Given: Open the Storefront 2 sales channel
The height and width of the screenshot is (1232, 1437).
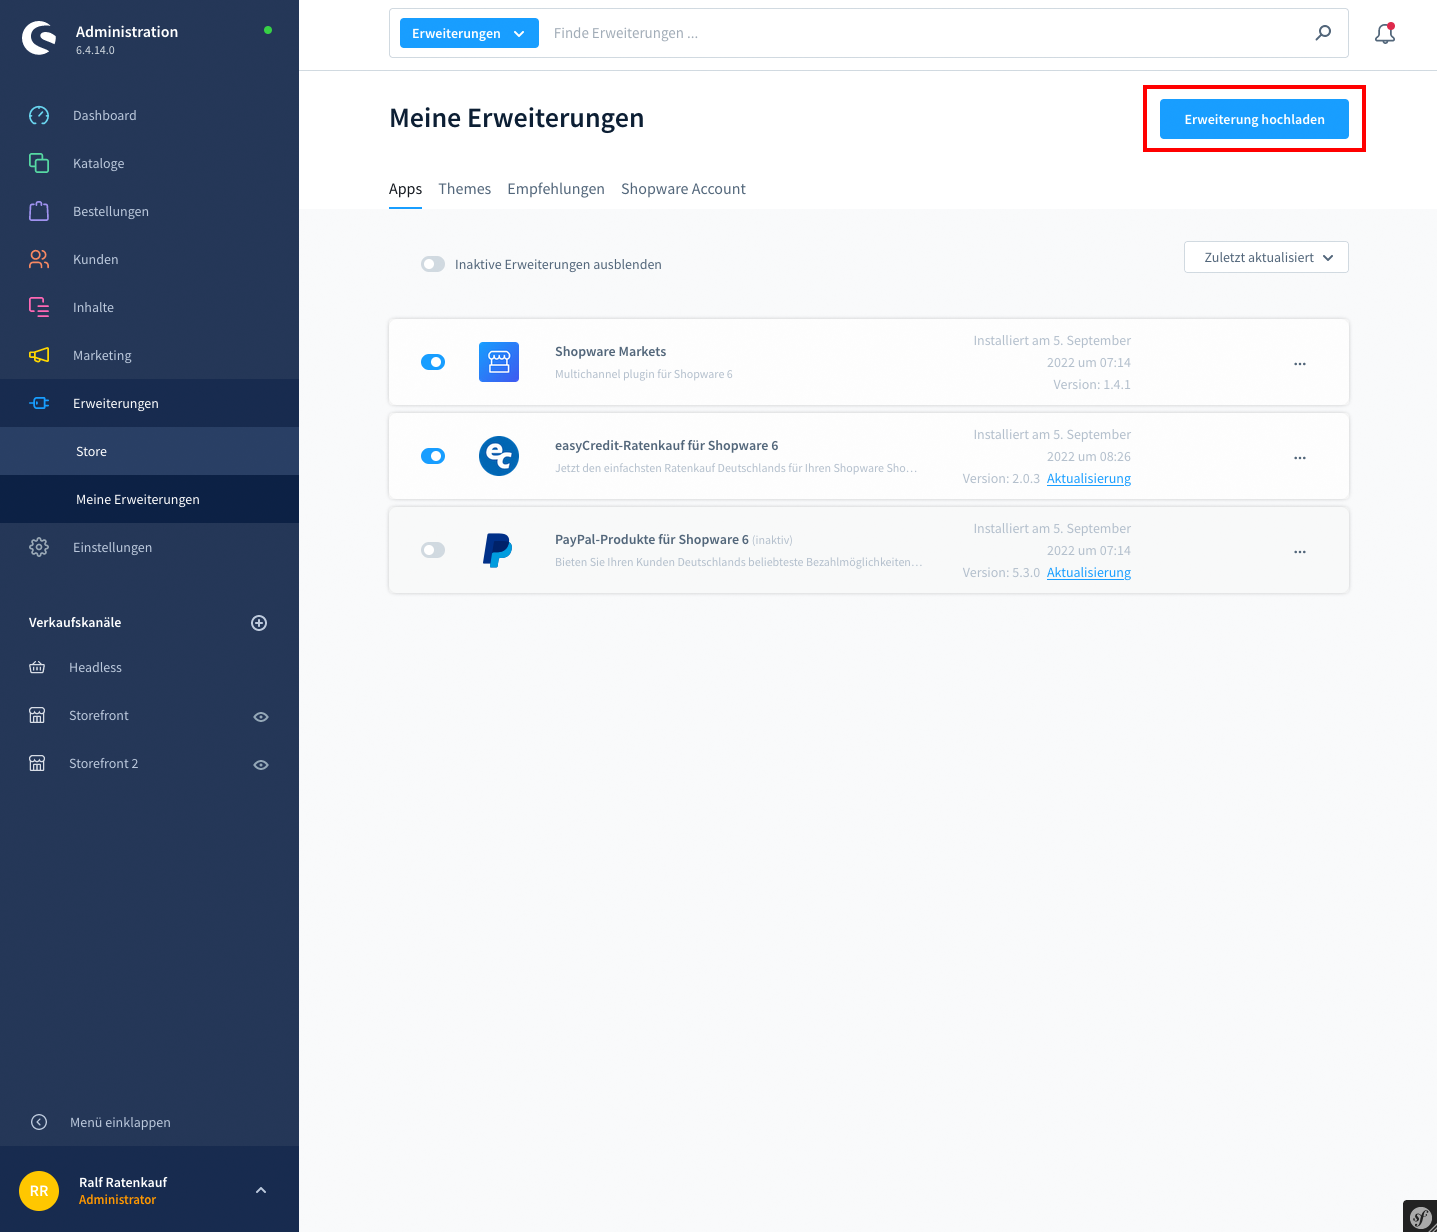Looking at the screenshot, I should click(x=104, y=763).
